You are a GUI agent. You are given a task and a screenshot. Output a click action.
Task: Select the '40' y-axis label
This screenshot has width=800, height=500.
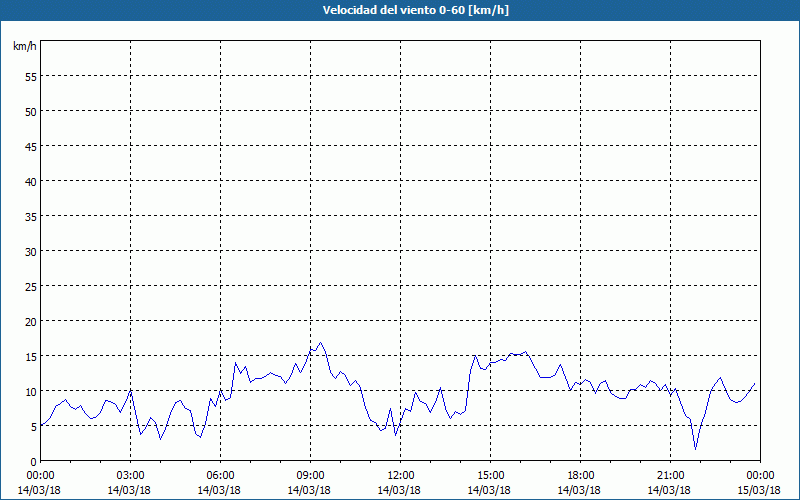(x=31, y=181)
